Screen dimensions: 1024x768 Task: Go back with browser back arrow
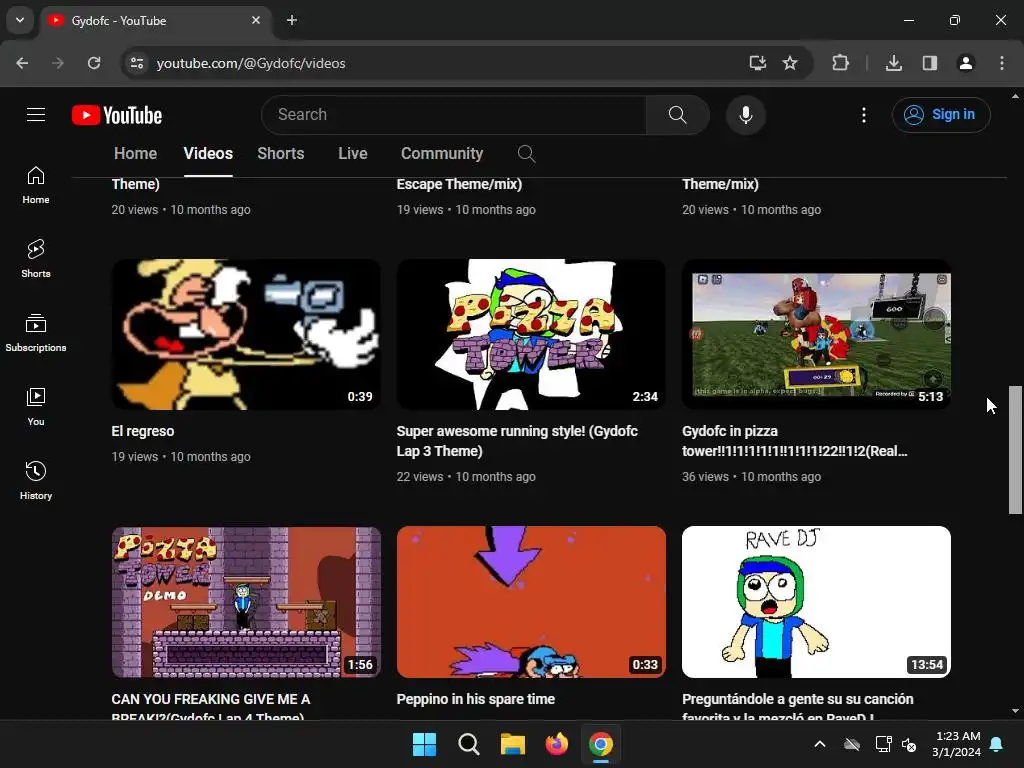coord(22,63)
